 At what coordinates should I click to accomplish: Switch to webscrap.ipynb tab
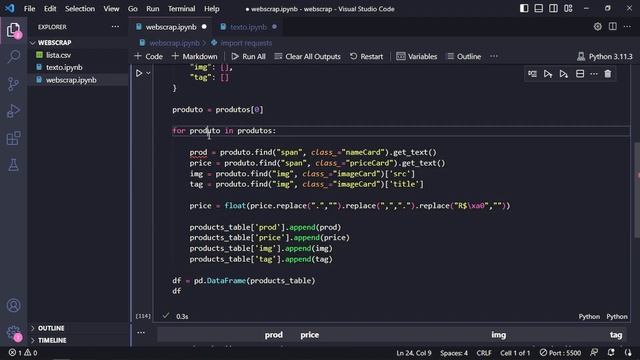click(171, 27)
